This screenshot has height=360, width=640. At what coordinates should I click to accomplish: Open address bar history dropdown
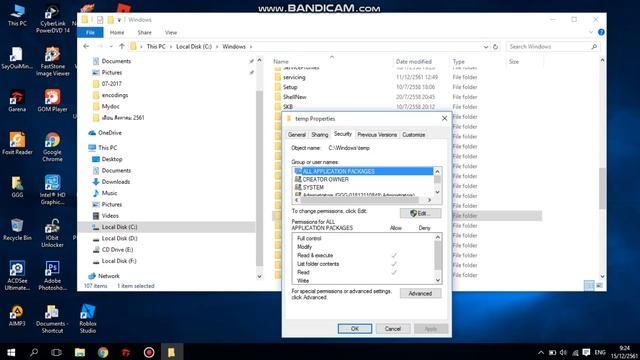click(486, 47)
